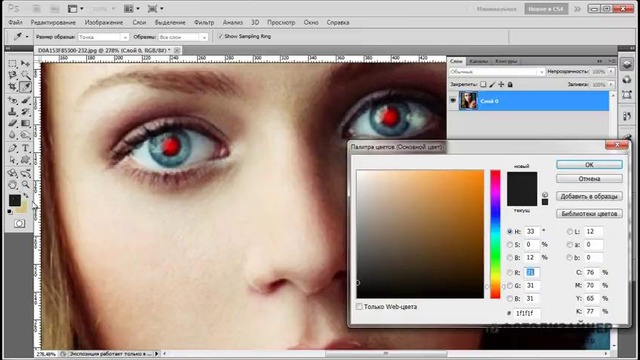640x360 pixels.
Task: Select the Pen tool
Action: (13, 148)
